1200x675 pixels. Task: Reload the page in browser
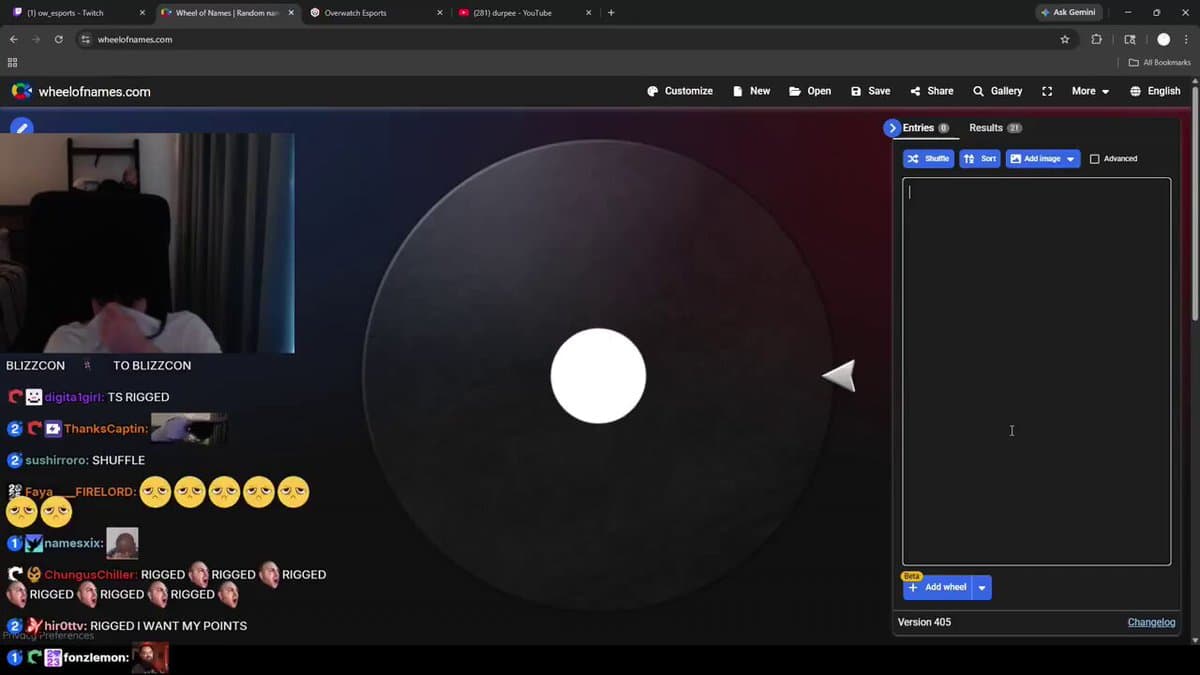[59, 40]
